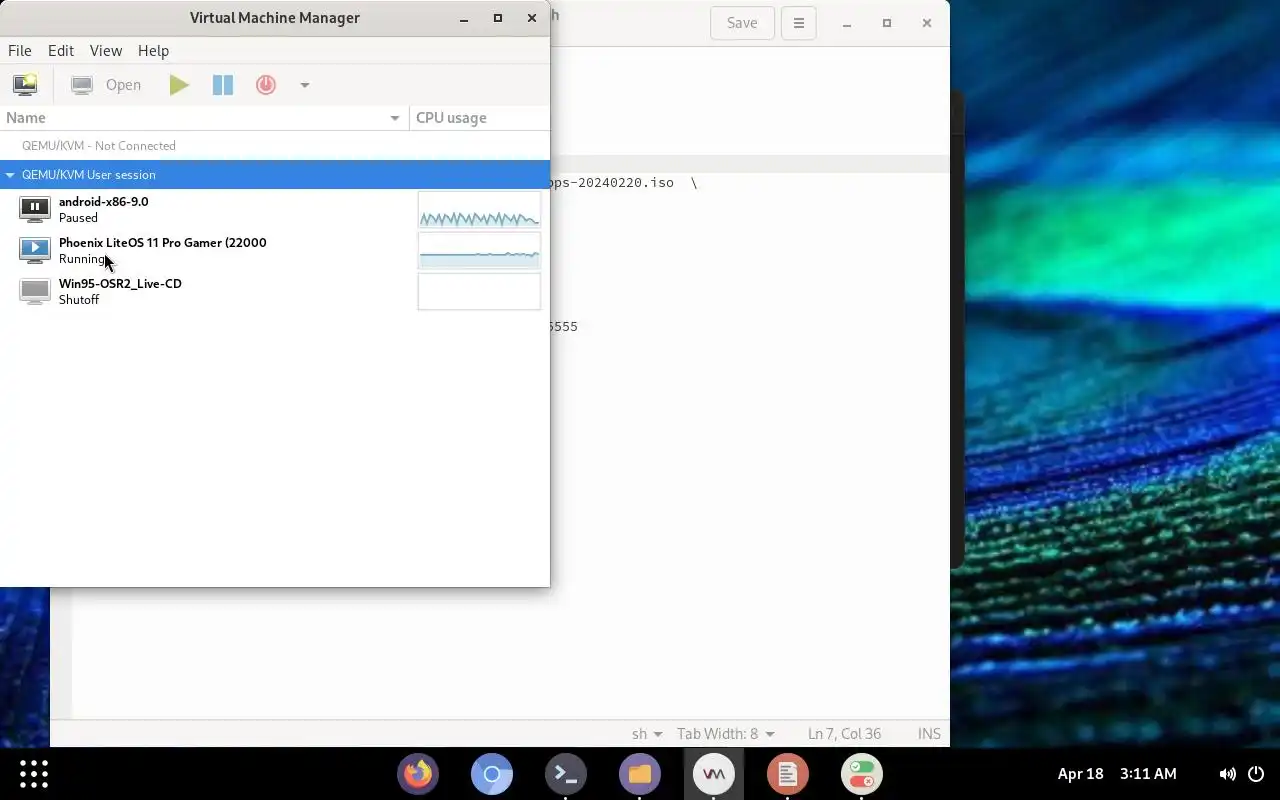
Task: Close the Virtual Machine Manager window
Action: (532, 18)
